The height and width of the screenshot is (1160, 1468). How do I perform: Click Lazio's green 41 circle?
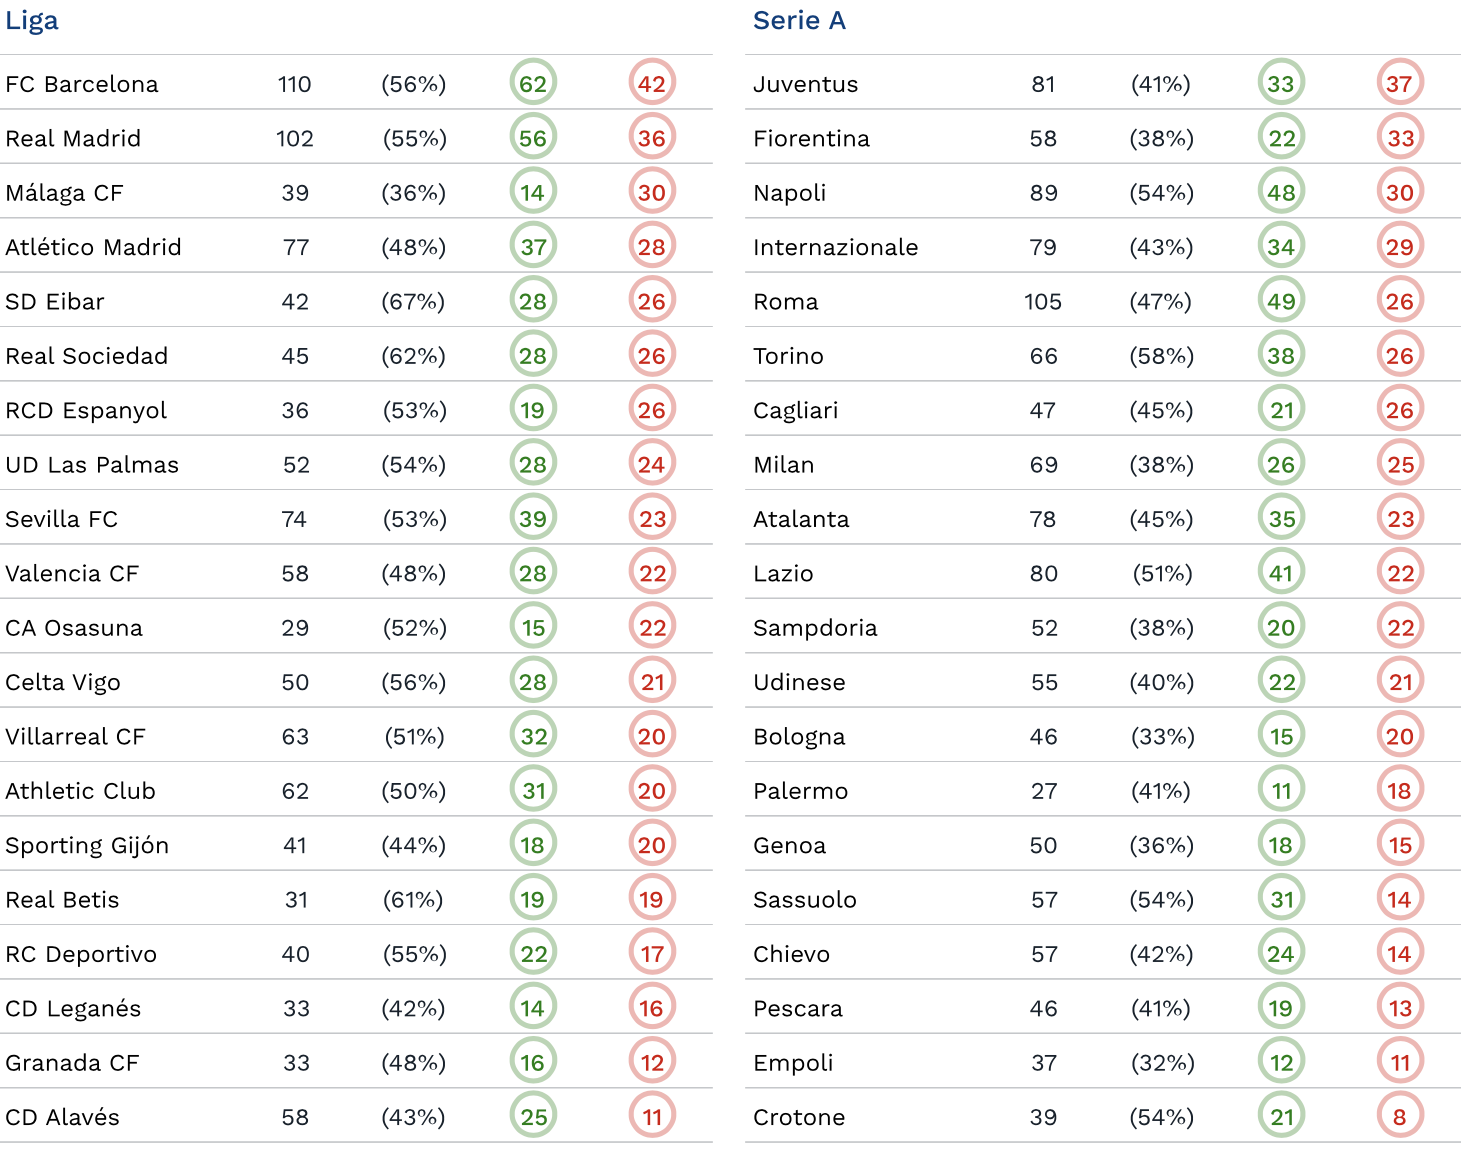pyautogui.click(x=1281, y=573)
